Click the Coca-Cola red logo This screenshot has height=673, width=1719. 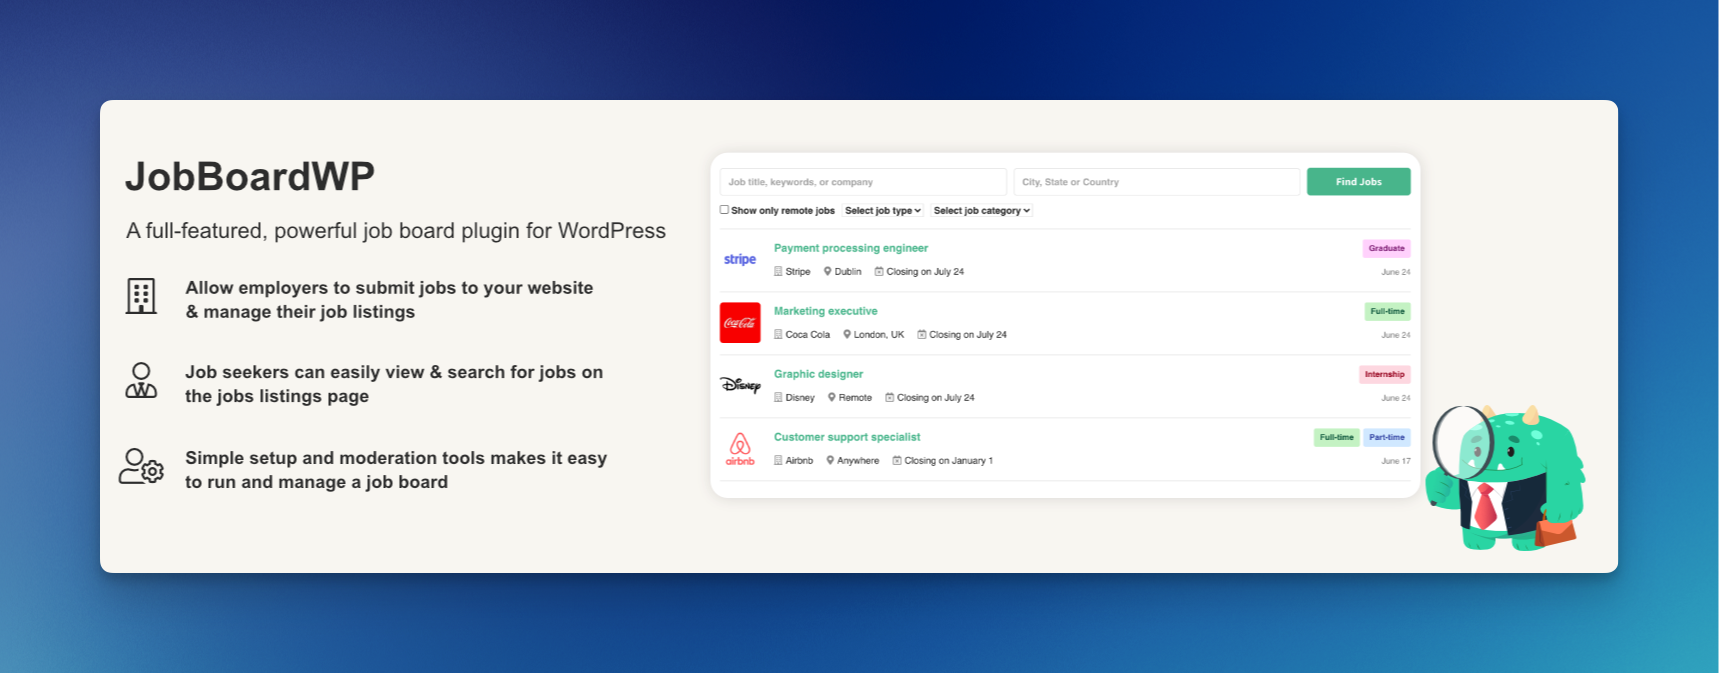[x=740, y=322]
